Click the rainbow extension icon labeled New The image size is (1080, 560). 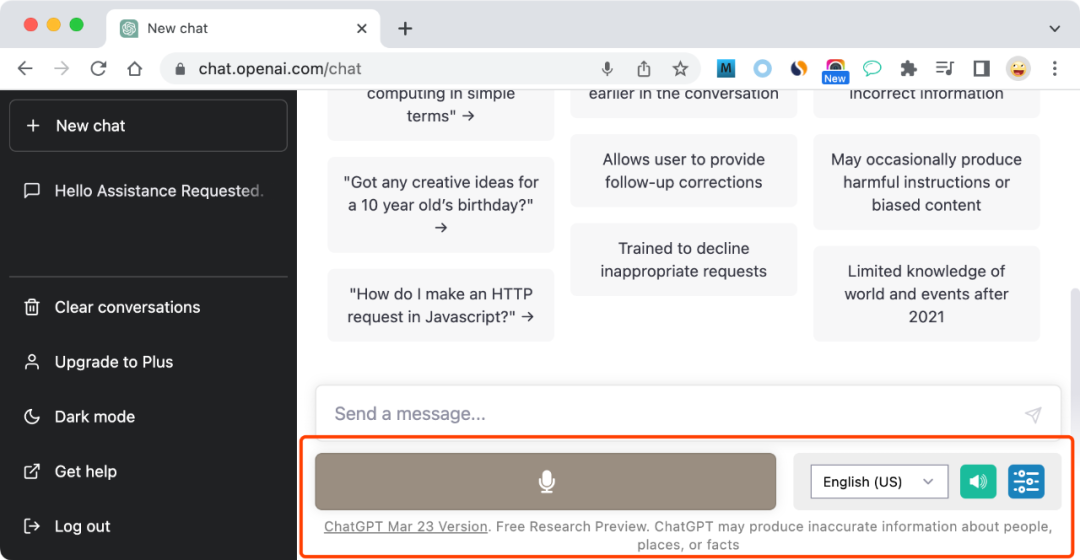[x=835, y=71]
